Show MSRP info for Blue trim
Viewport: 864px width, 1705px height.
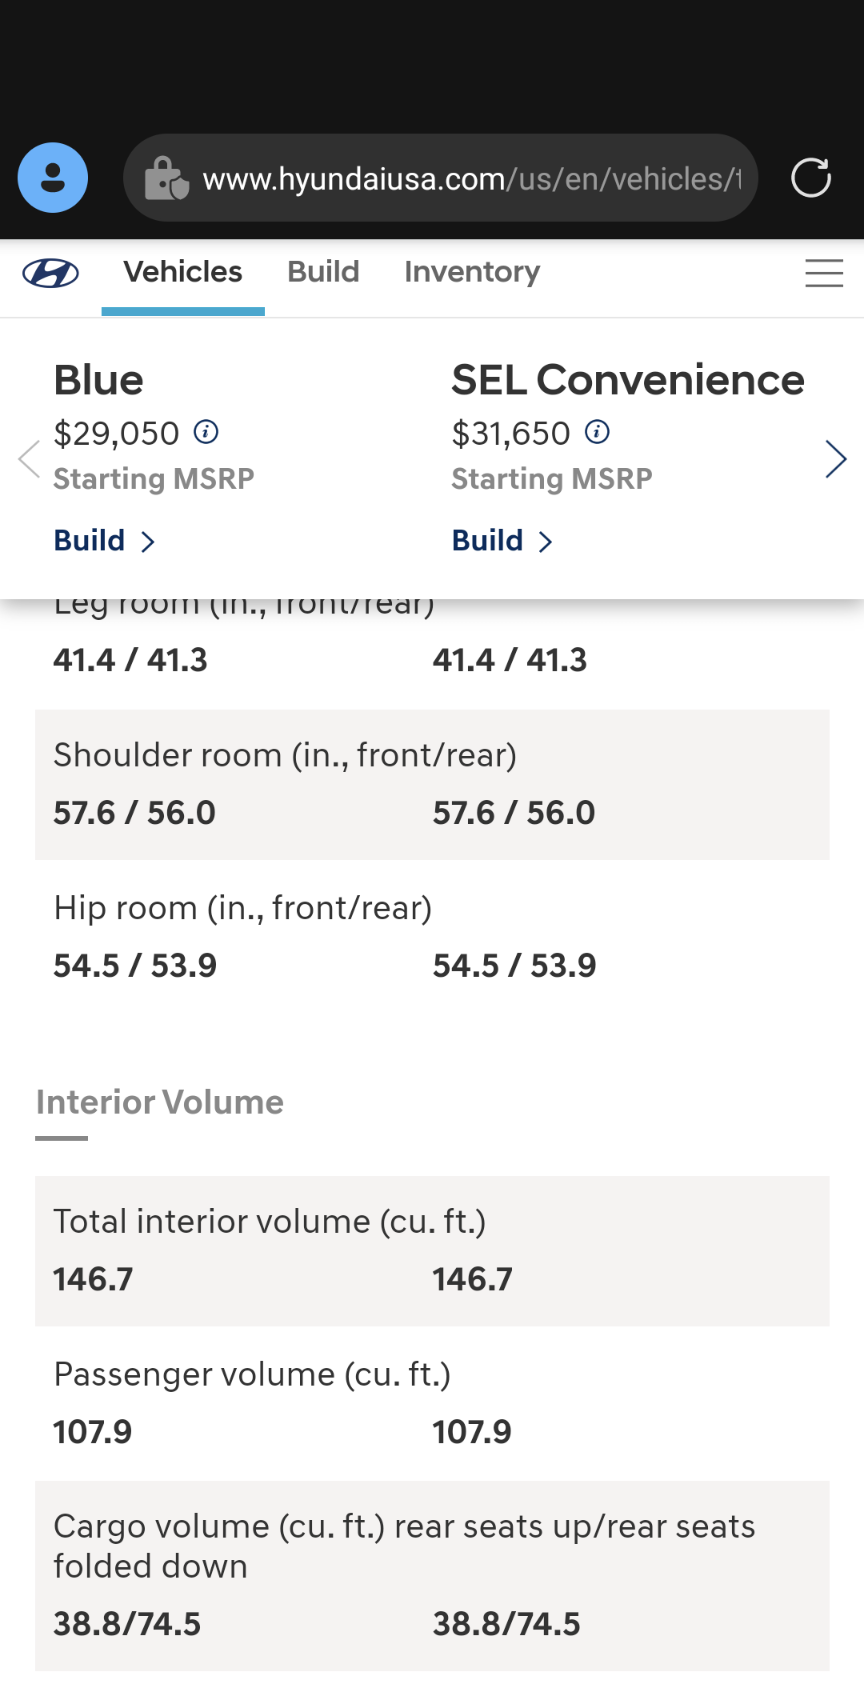pyautogui.click(x=206, y=432)
